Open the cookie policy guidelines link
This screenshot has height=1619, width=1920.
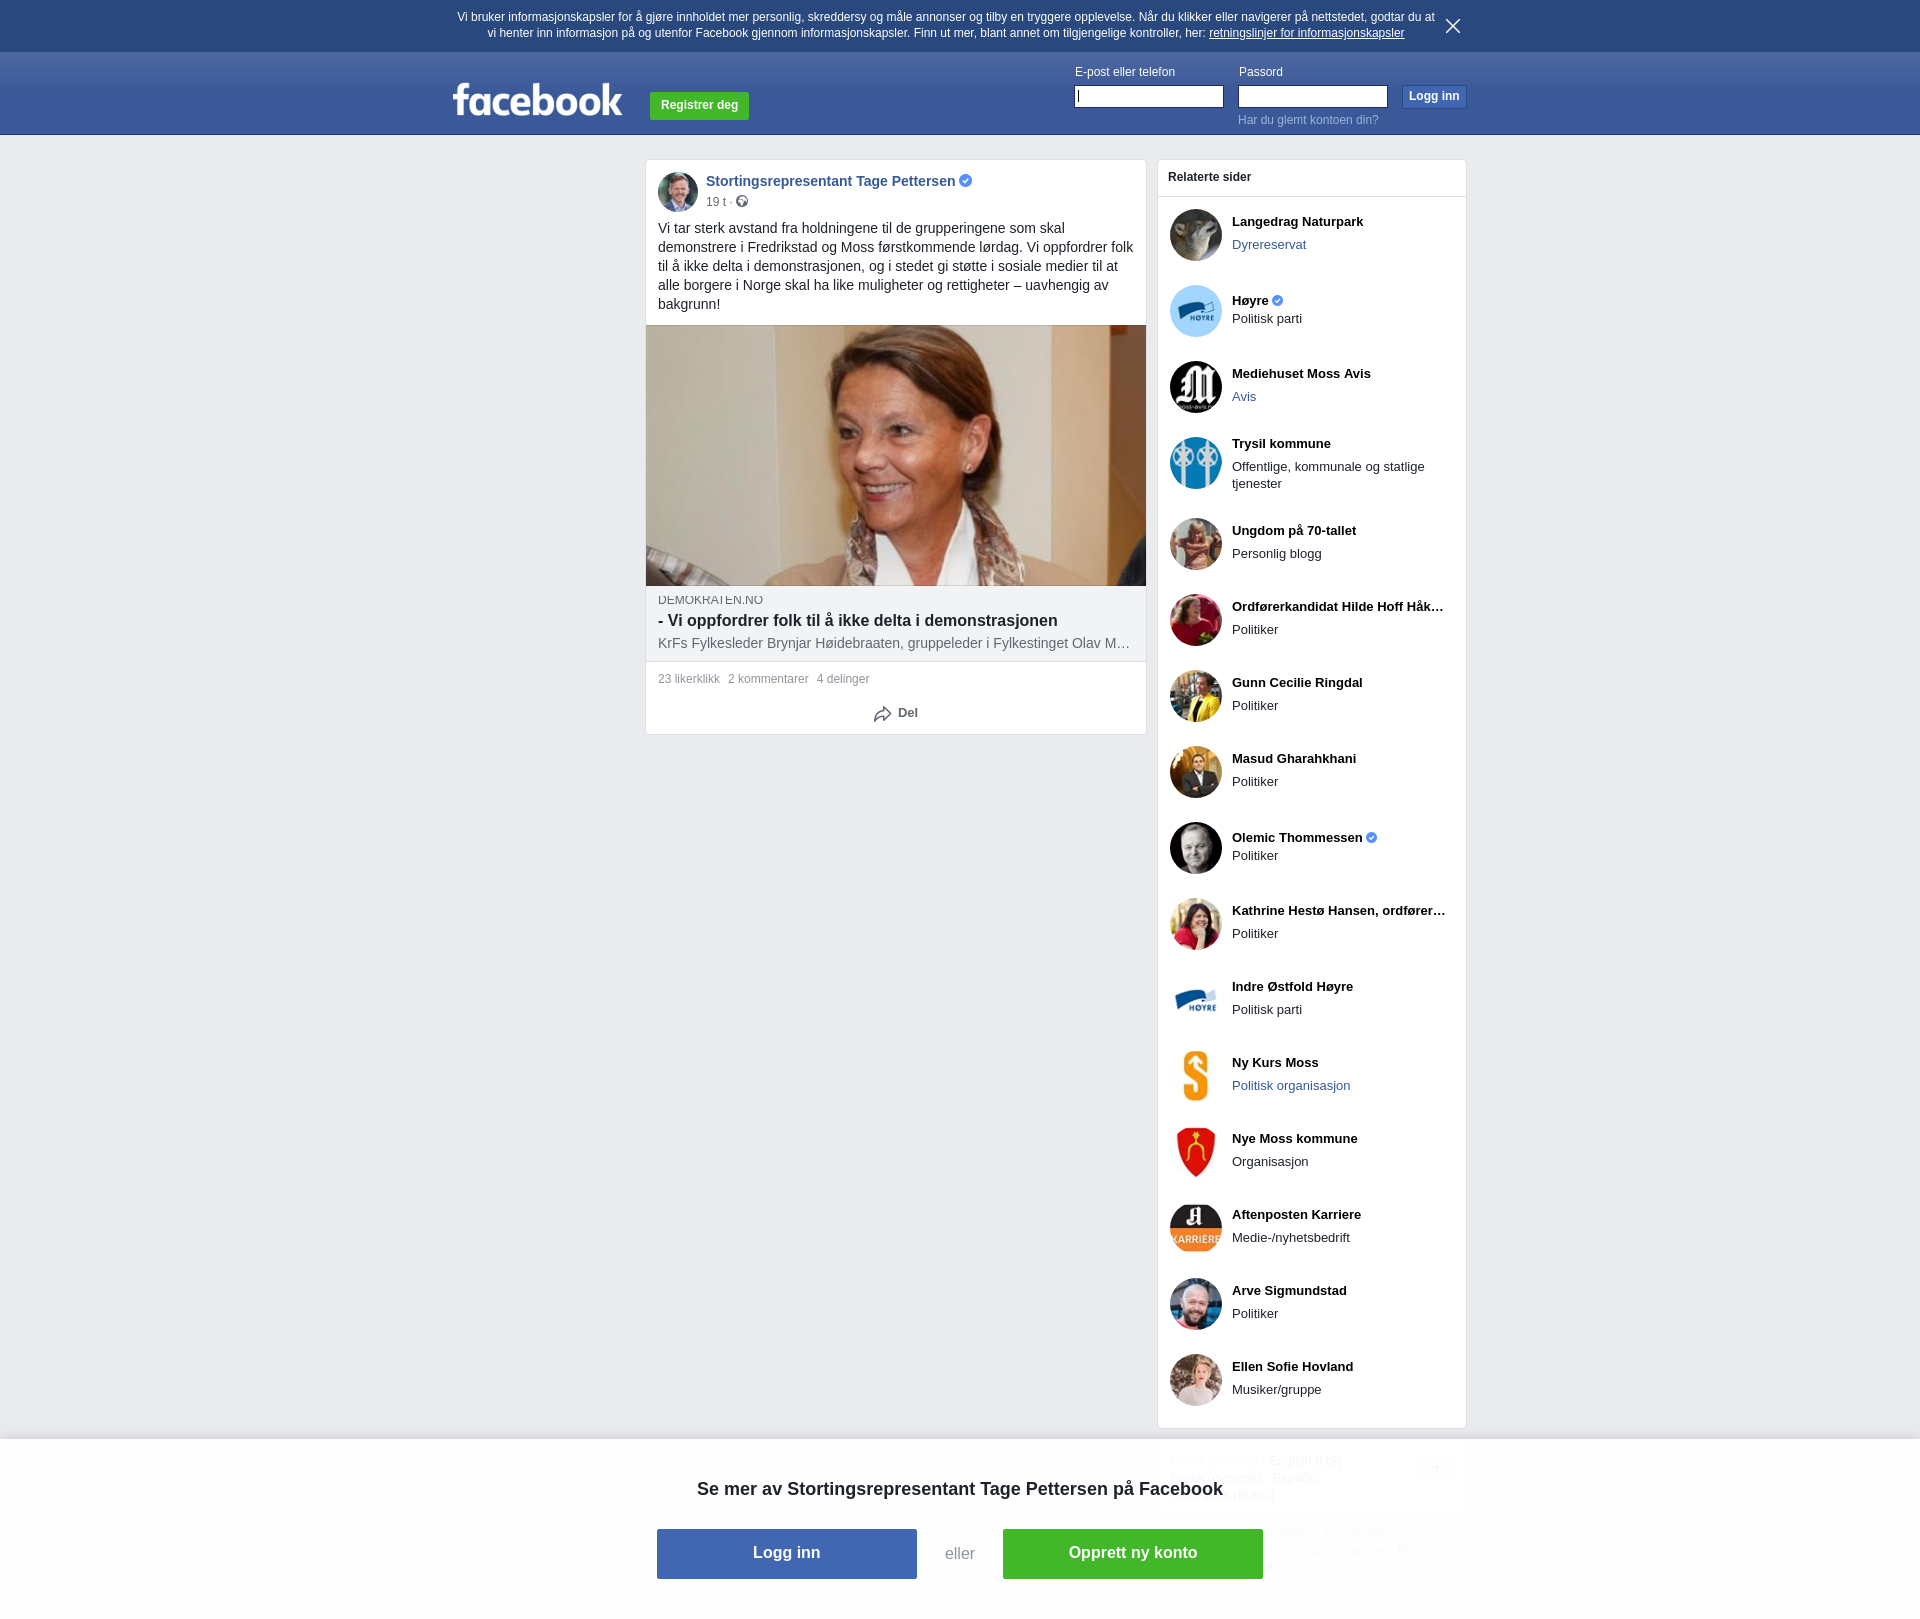tap(1305, 33)
